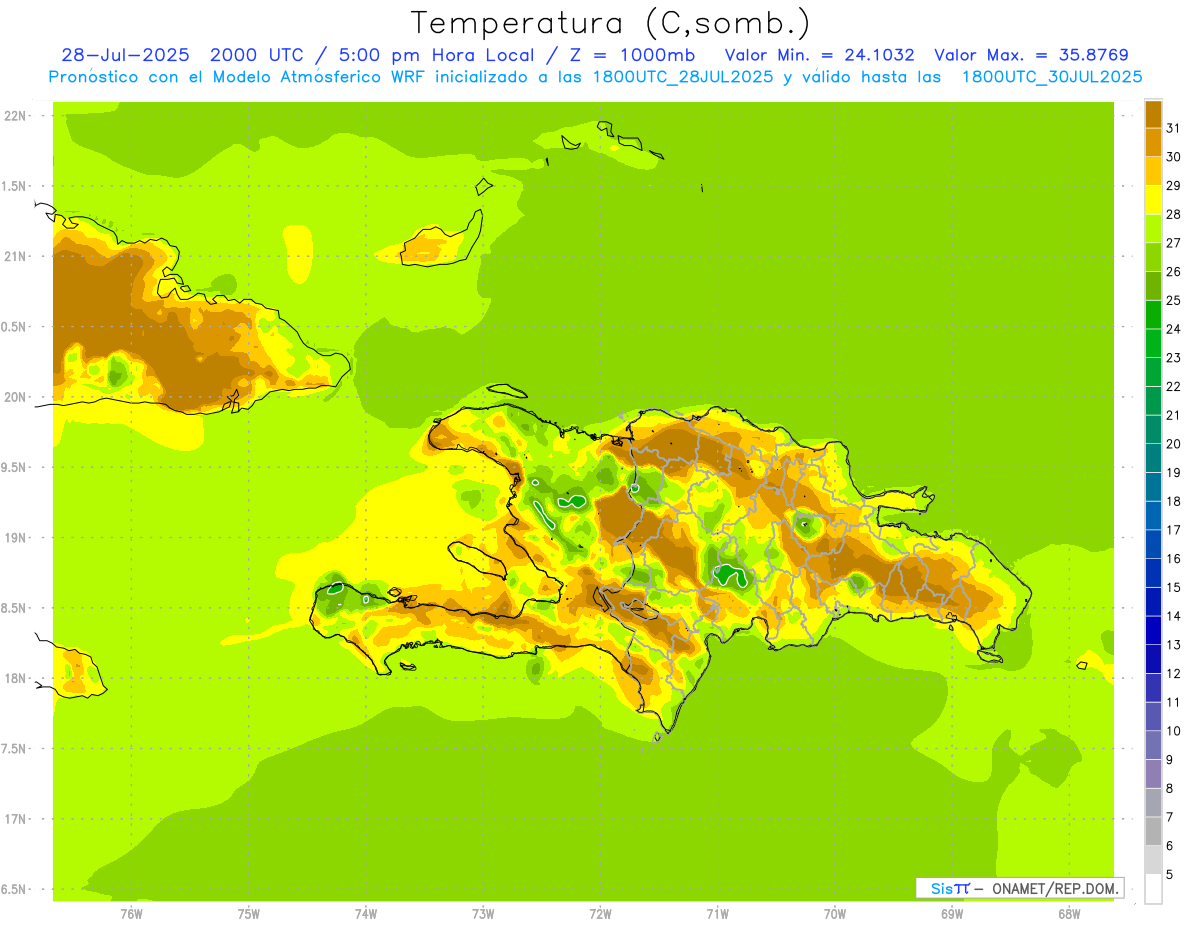Click the 'ONAMET/REP.DOM.' credit label
Viewport: 1200px width, 927px height.
tap(1054, 888)
